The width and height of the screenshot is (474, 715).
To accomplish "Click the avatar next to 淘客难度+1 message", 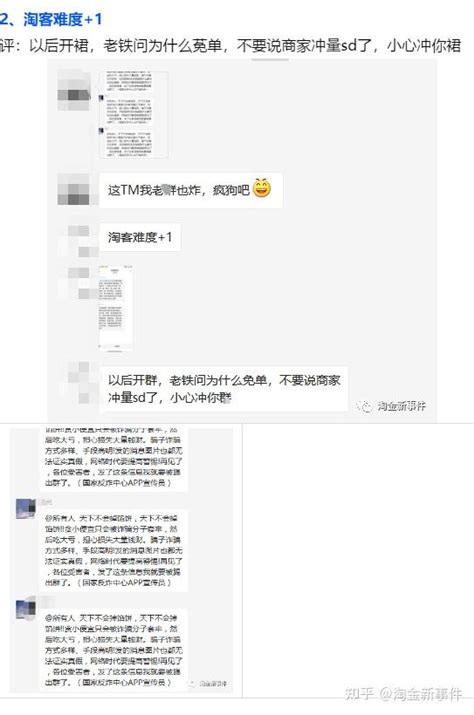I will point(78,240).
